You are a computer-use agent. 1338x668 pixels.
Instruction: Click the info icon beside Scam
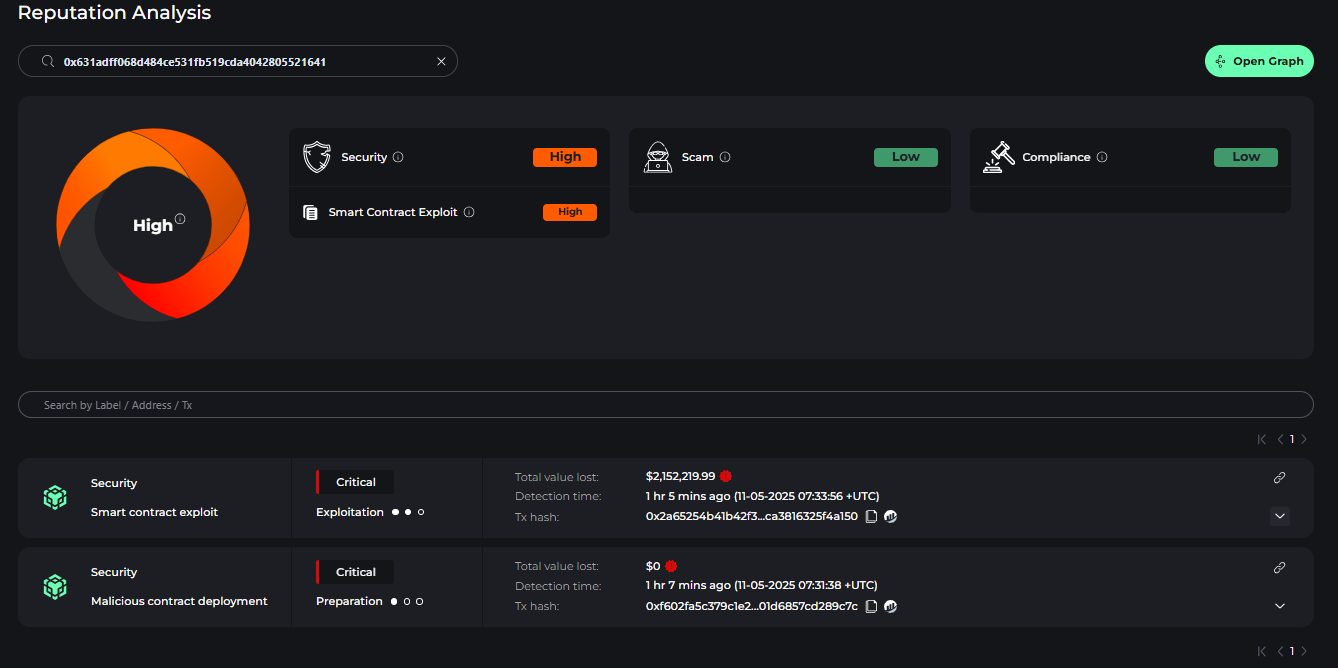[x=725, y=157]
